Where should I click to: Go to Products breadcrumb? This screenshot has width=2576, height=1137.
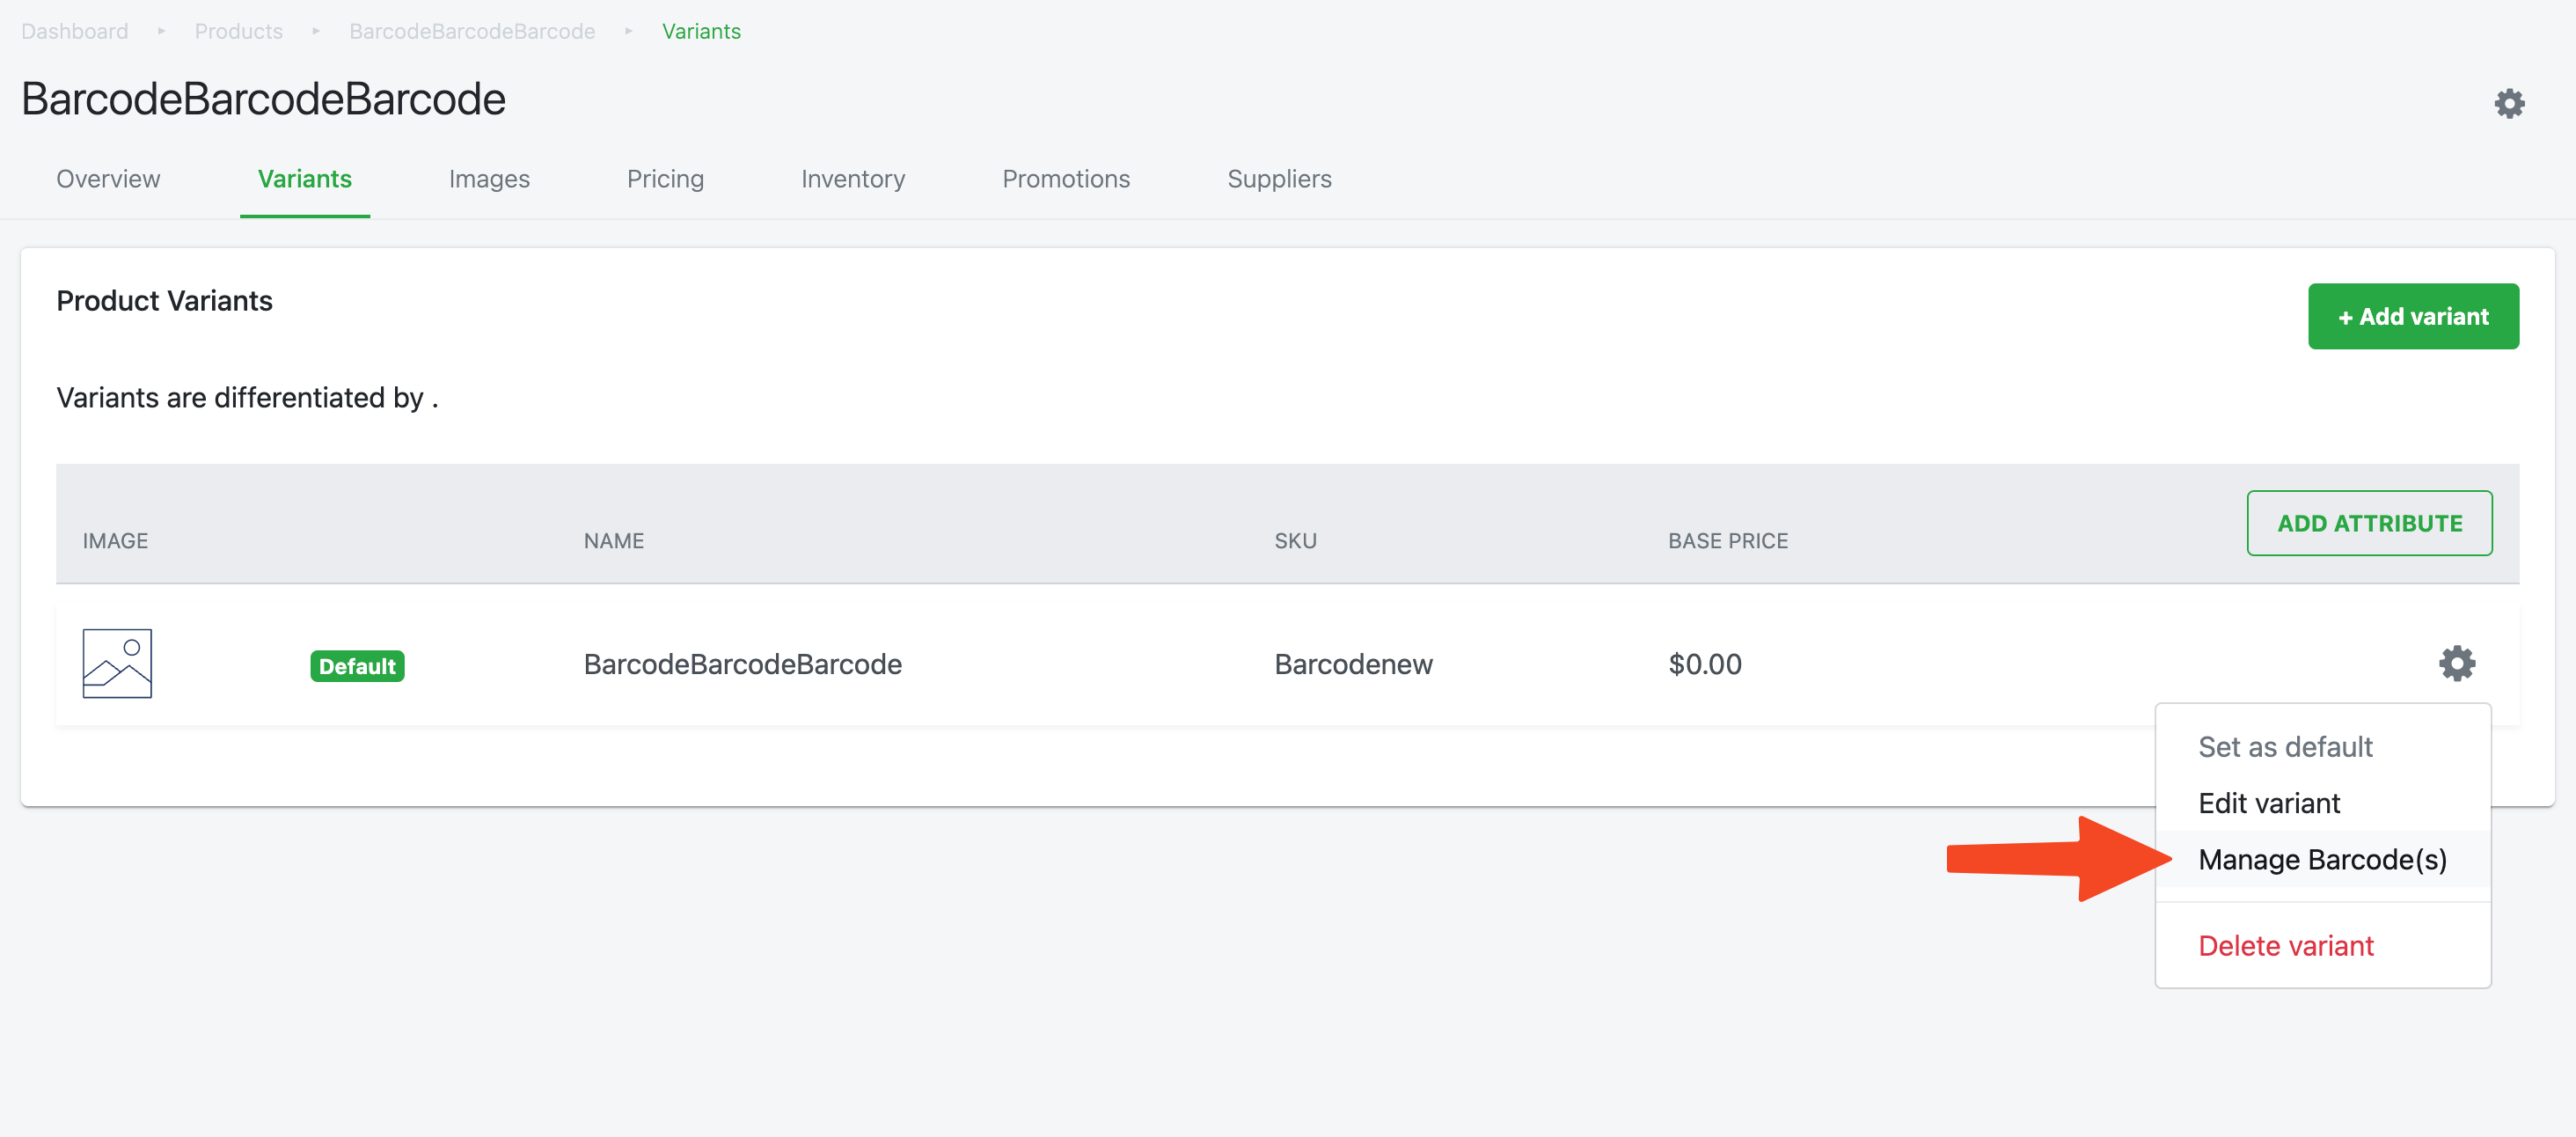point(239,31)
